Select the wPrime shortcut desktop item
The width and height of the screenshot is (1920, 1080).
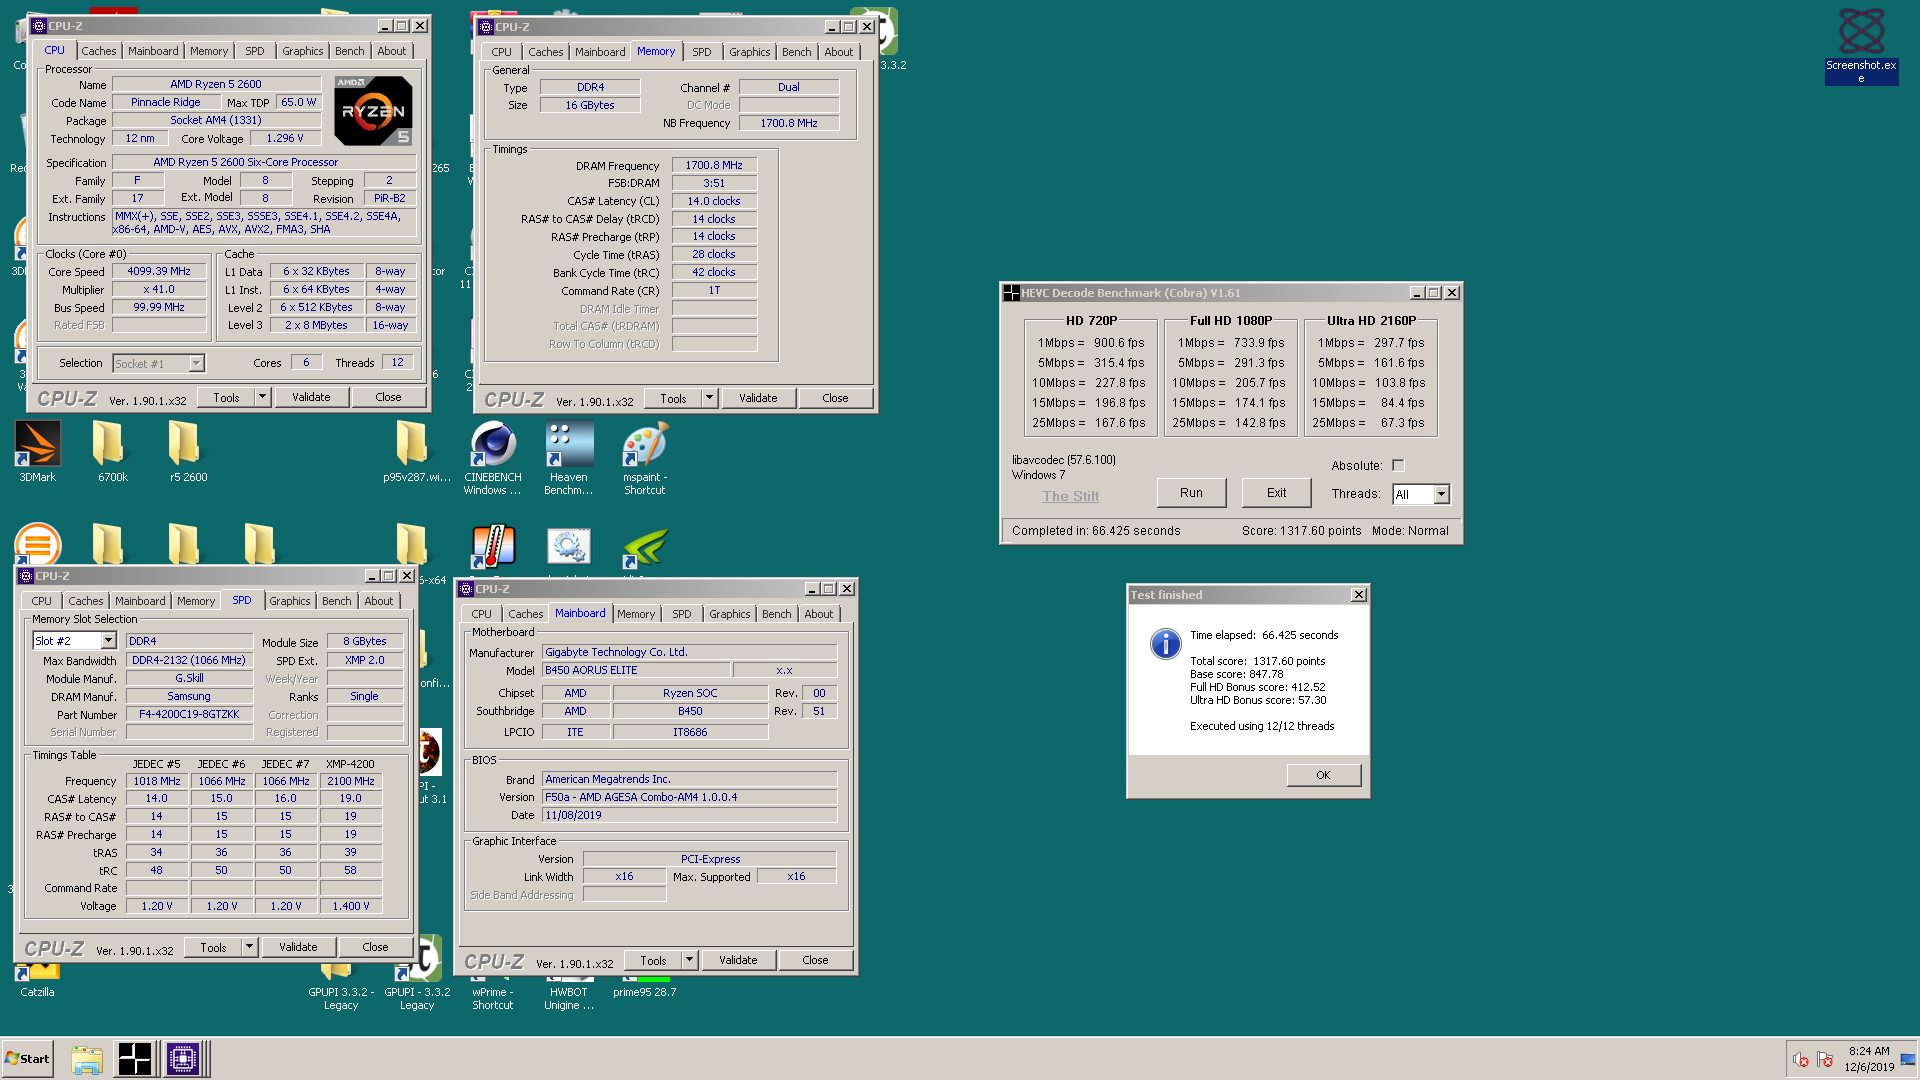492,992
